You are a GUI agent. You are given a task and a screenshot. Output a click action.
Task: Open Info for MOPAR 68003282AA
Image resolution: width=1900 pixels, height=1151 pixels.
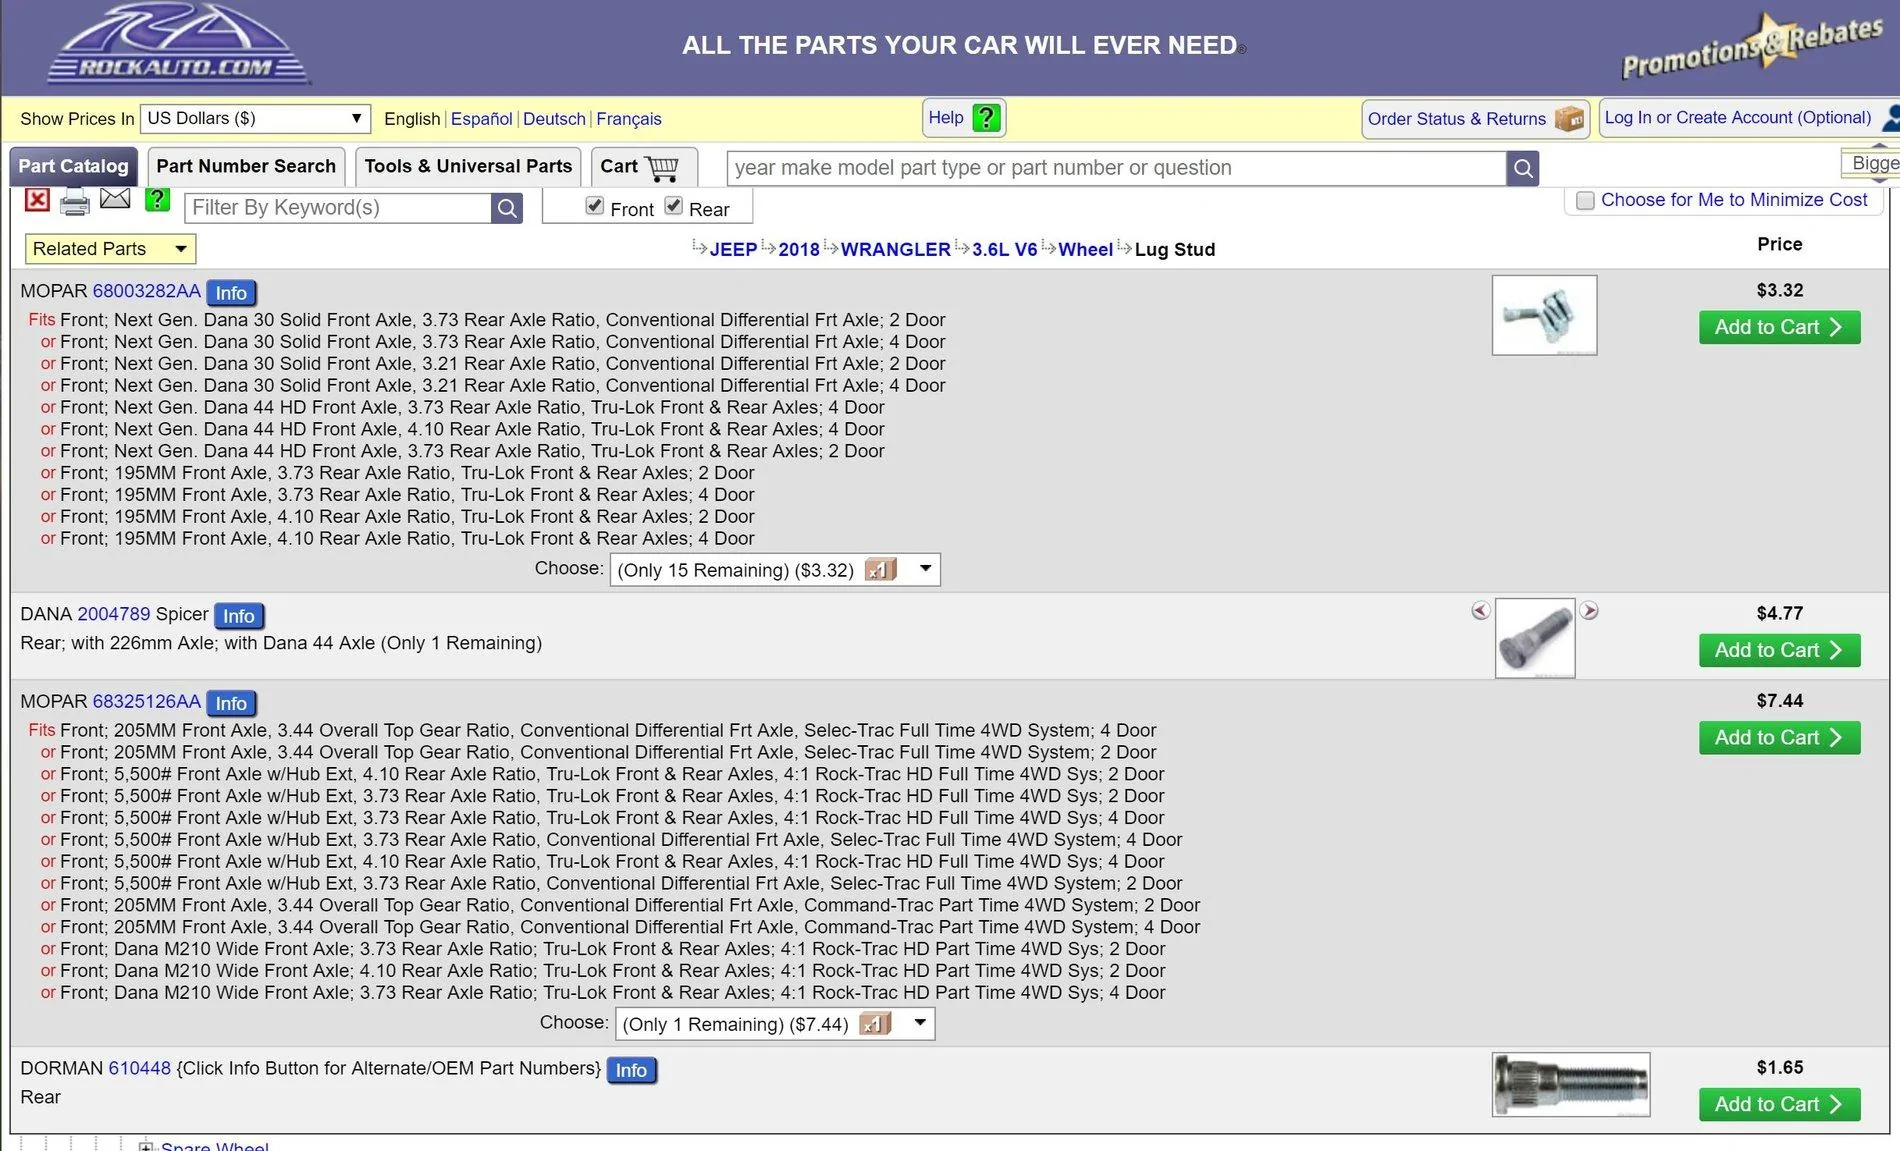point(231,293)
